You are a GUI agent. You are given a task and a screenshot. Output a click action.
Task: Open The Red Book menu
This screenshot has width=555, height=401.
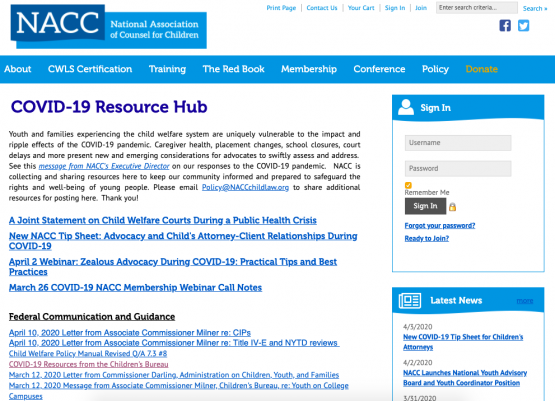tap(233, 69)
